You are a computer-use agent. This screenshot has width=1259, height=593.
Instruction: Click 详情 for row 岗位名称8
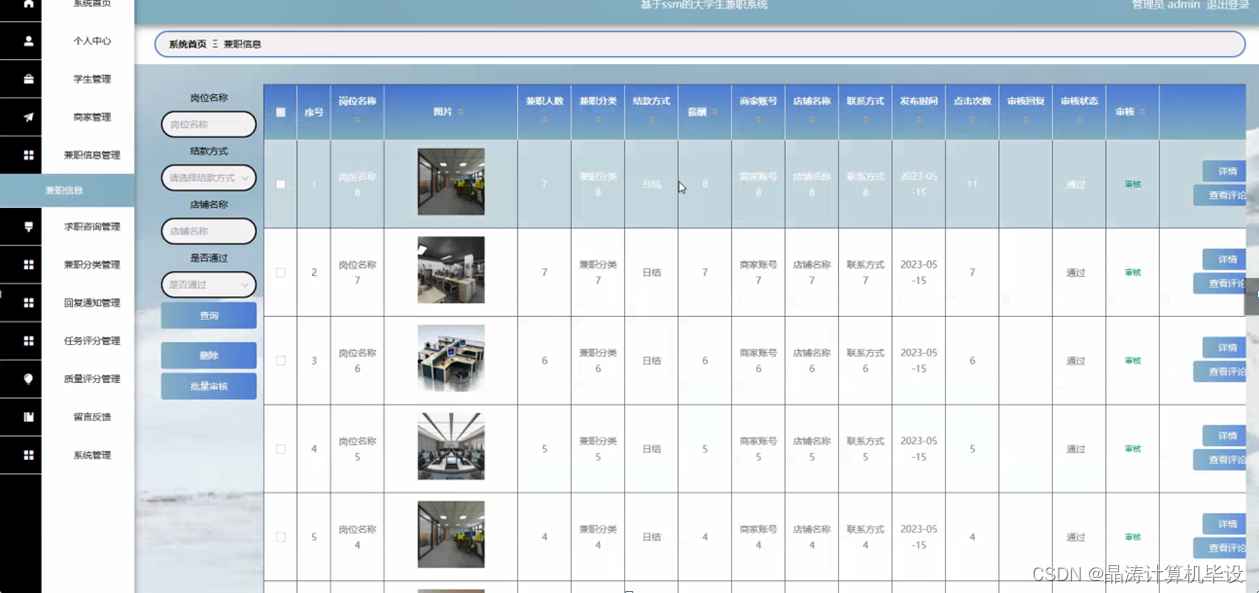(1225, 171)
